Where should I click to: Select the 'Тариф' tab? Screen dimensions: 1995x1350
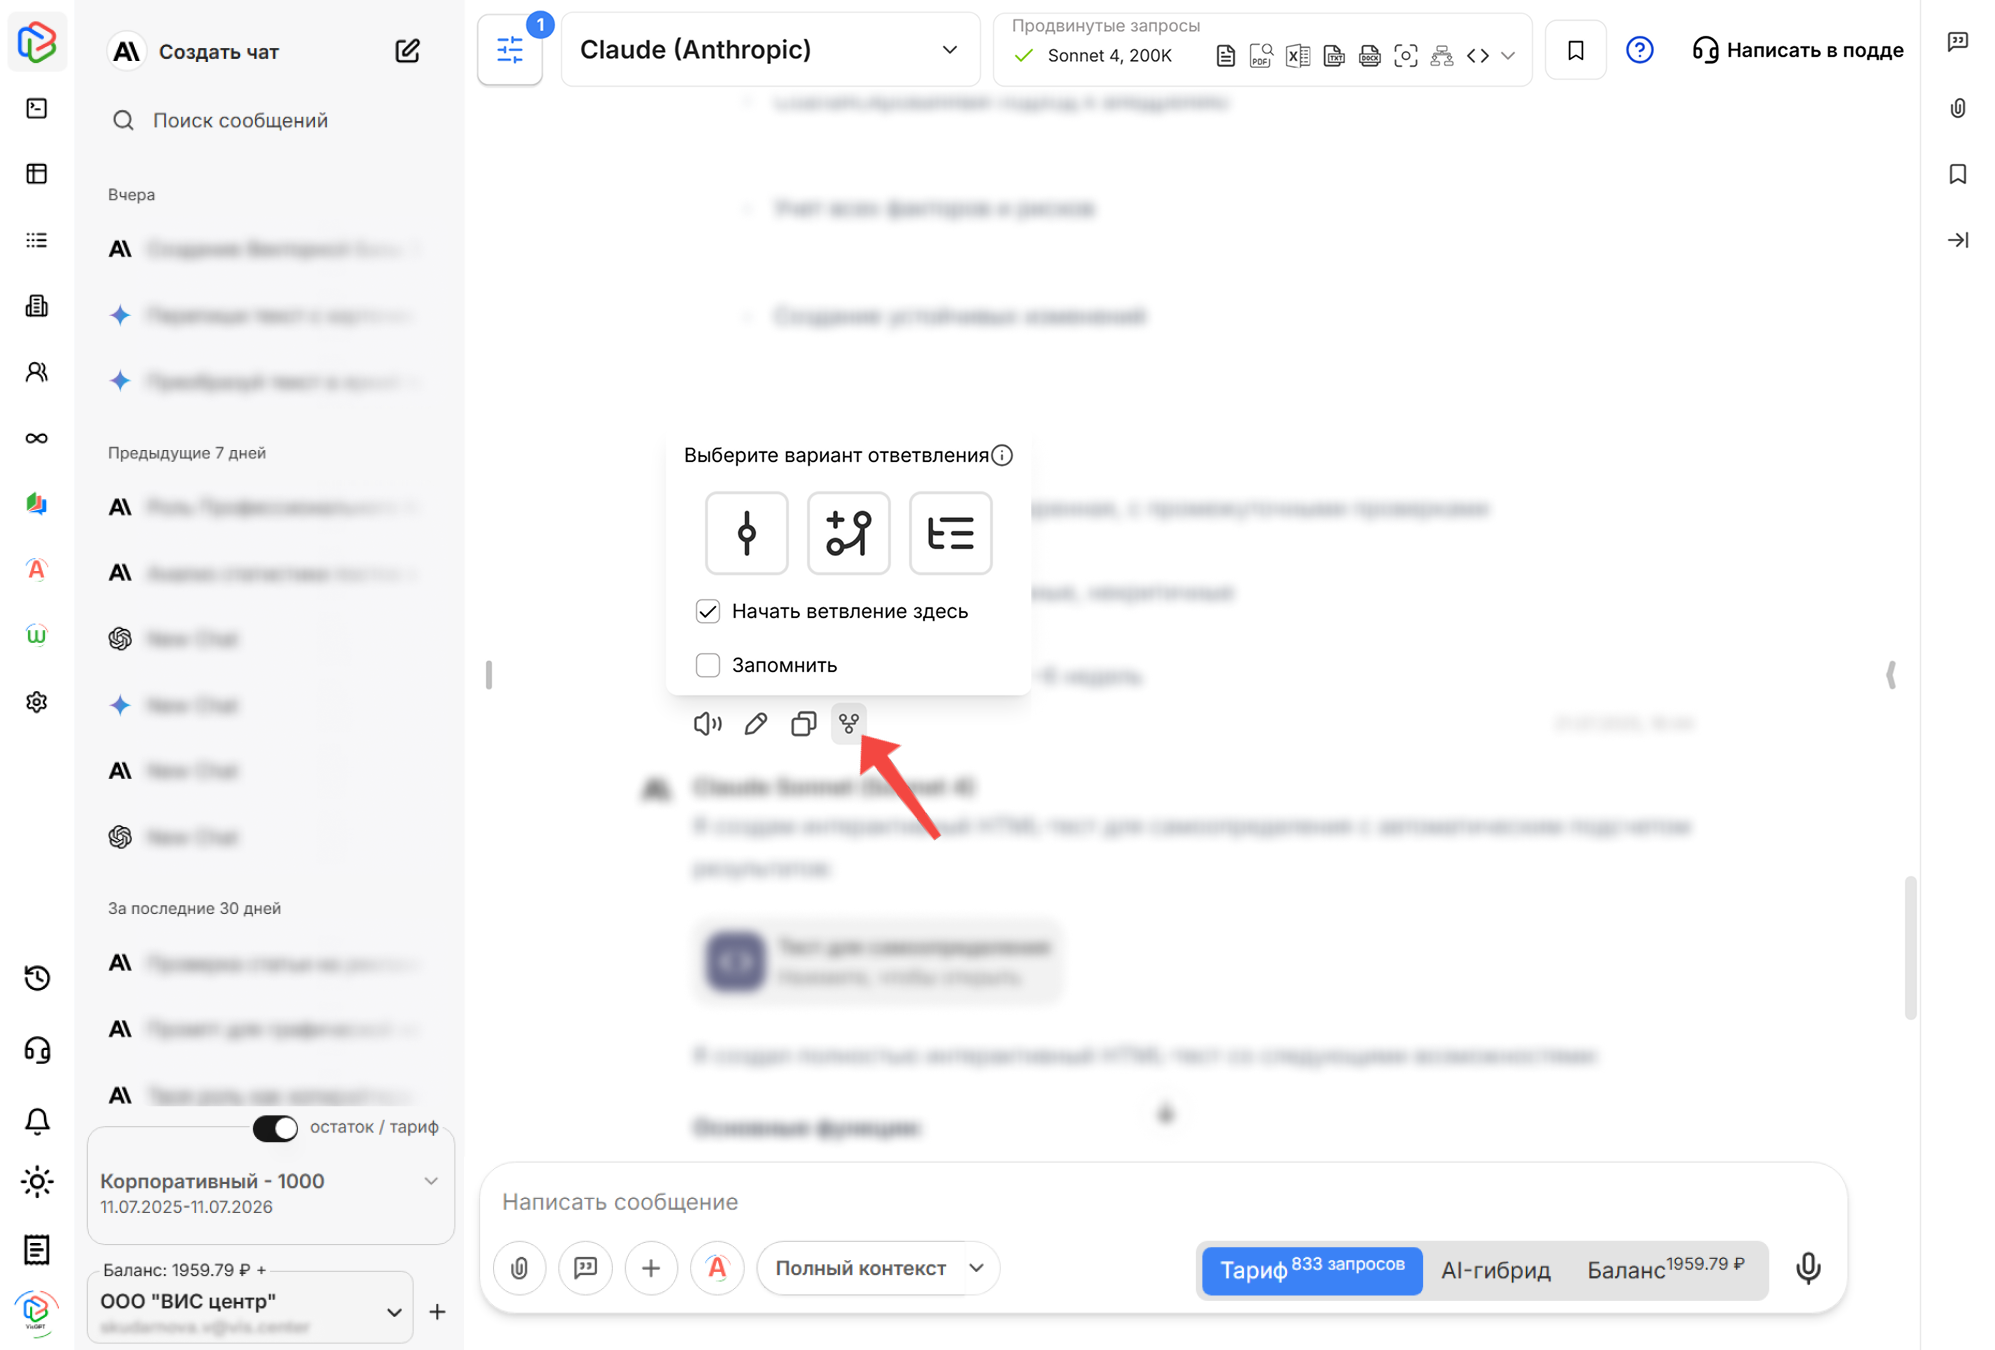coord(1311,1270)
